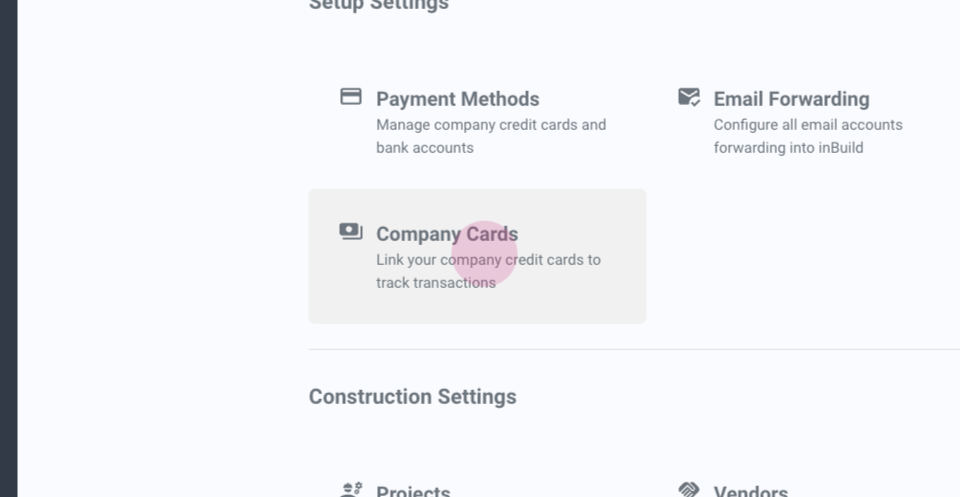Open the Payment Methods settings title
960x497 pixels.
[457, 99]
